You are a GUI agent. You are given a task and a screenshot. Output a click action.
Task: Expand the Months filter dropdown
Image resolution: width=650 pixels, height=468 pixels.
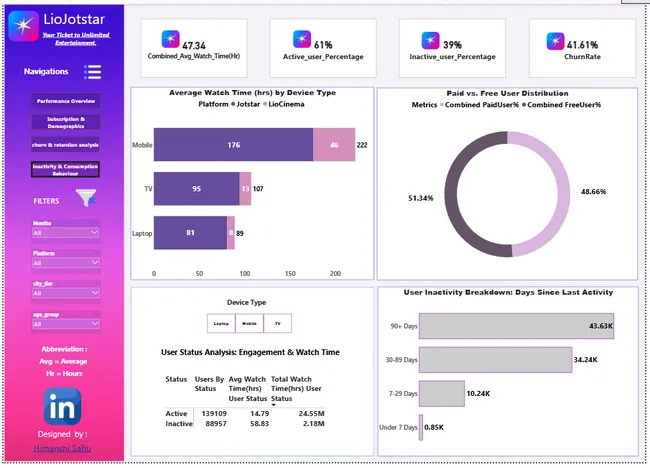coord(65,233)
